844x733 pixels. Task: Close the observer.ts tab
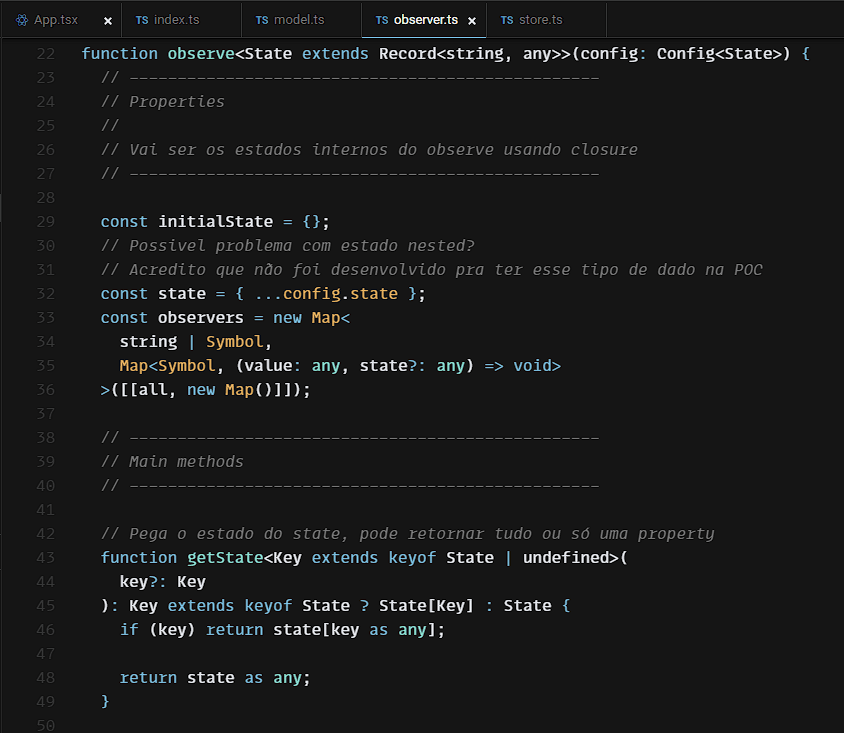(472, 20)
